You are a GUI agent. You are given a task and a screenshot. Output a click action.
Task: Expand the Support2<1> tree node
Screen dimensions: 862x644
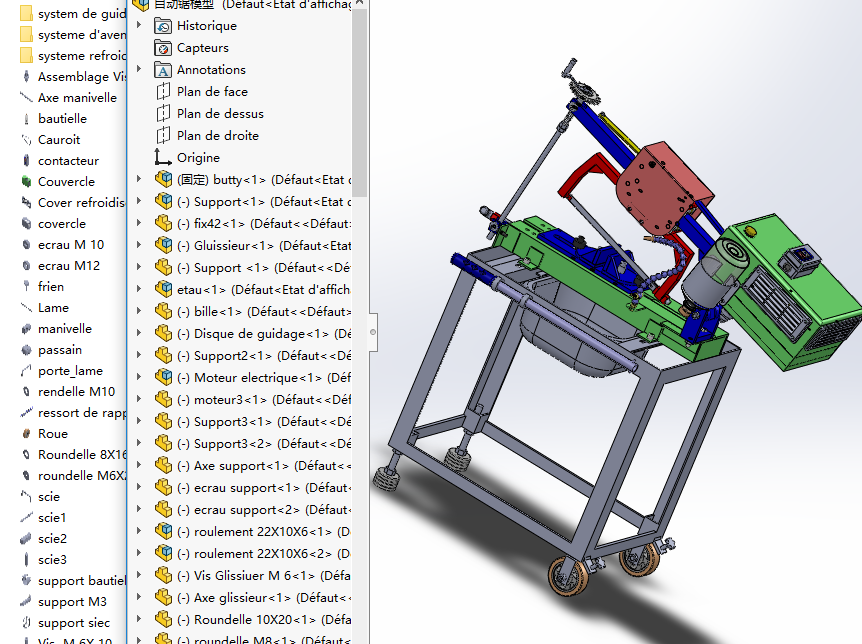tap(139, 355)
